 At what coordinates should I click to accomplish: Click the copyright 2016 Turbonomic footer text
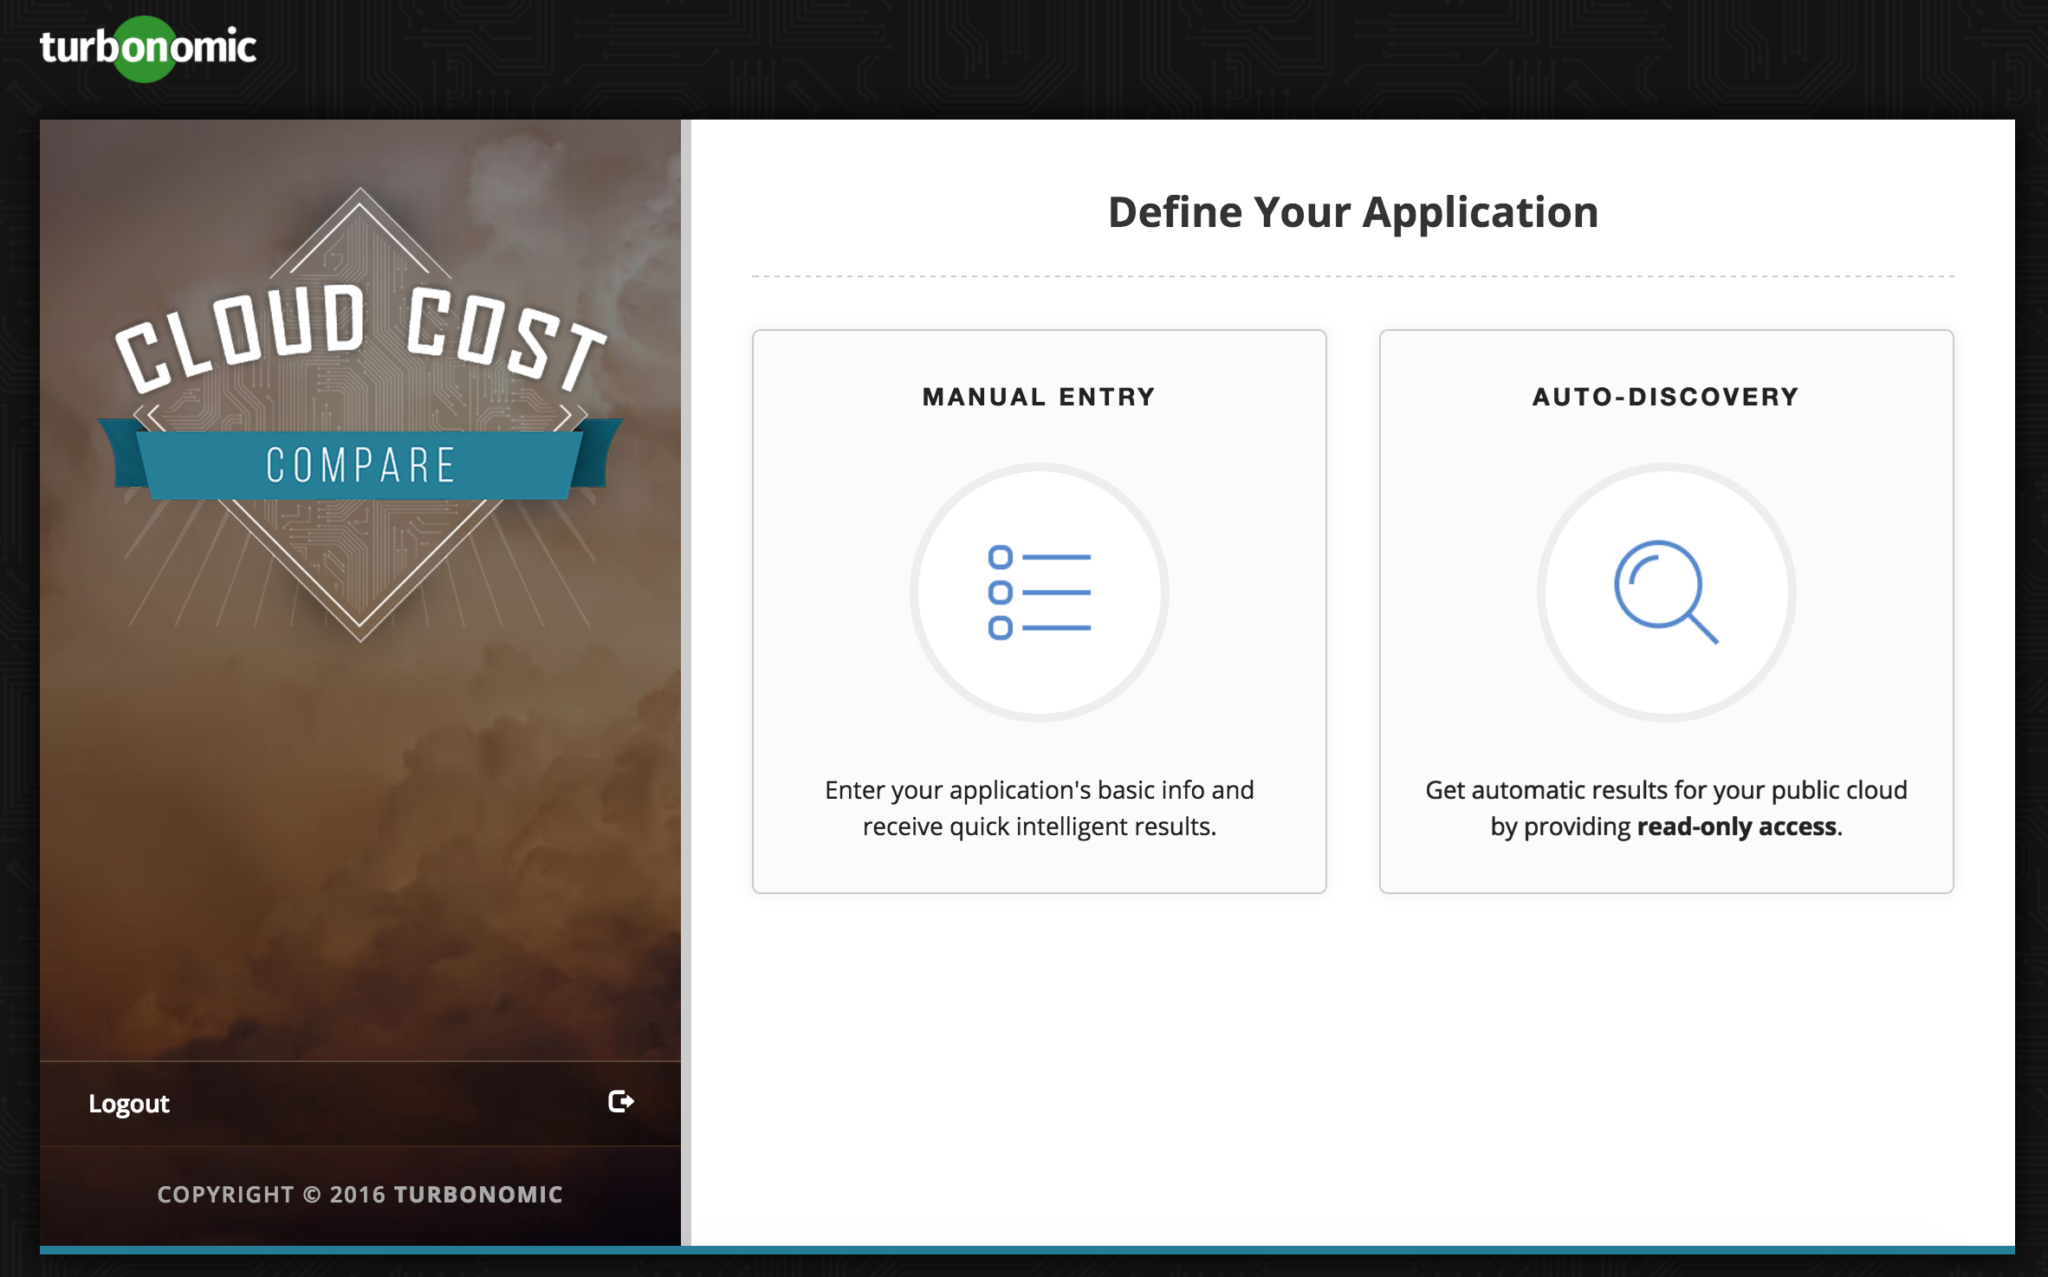pyautogui.click(x=360, y=1194)
